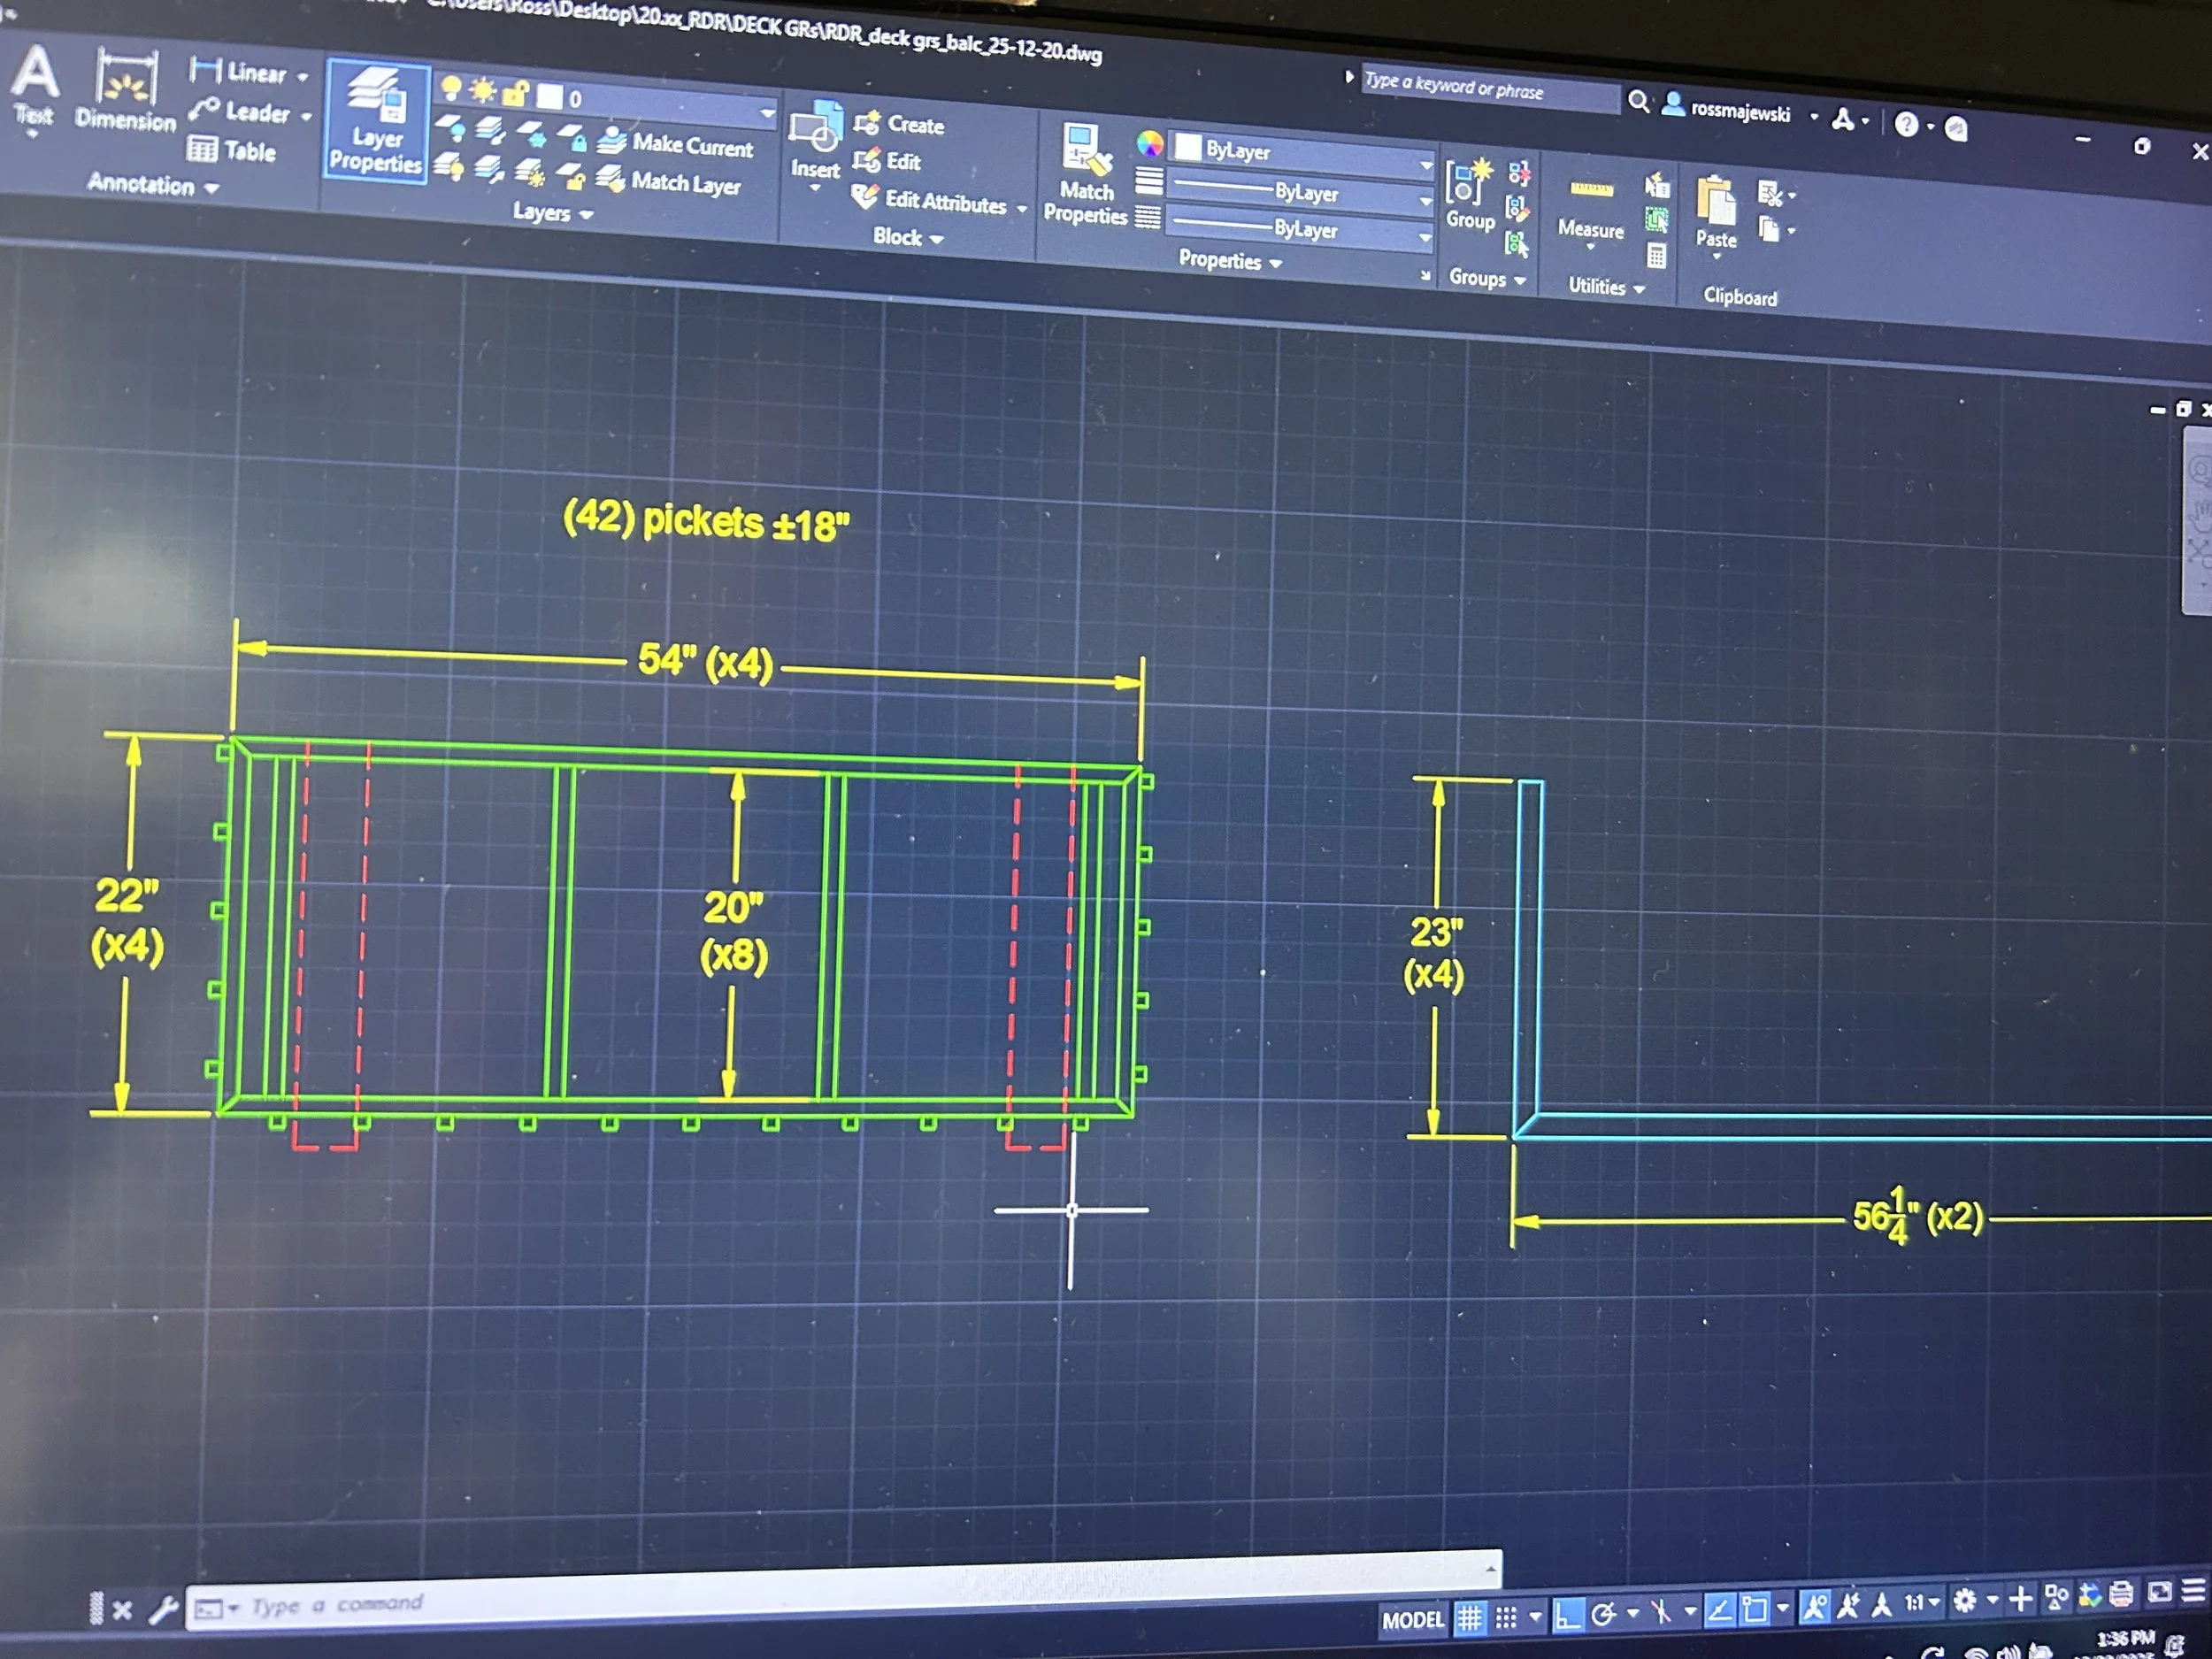Activate Match Properties tool
2212x1659 pixels.
1086,173
